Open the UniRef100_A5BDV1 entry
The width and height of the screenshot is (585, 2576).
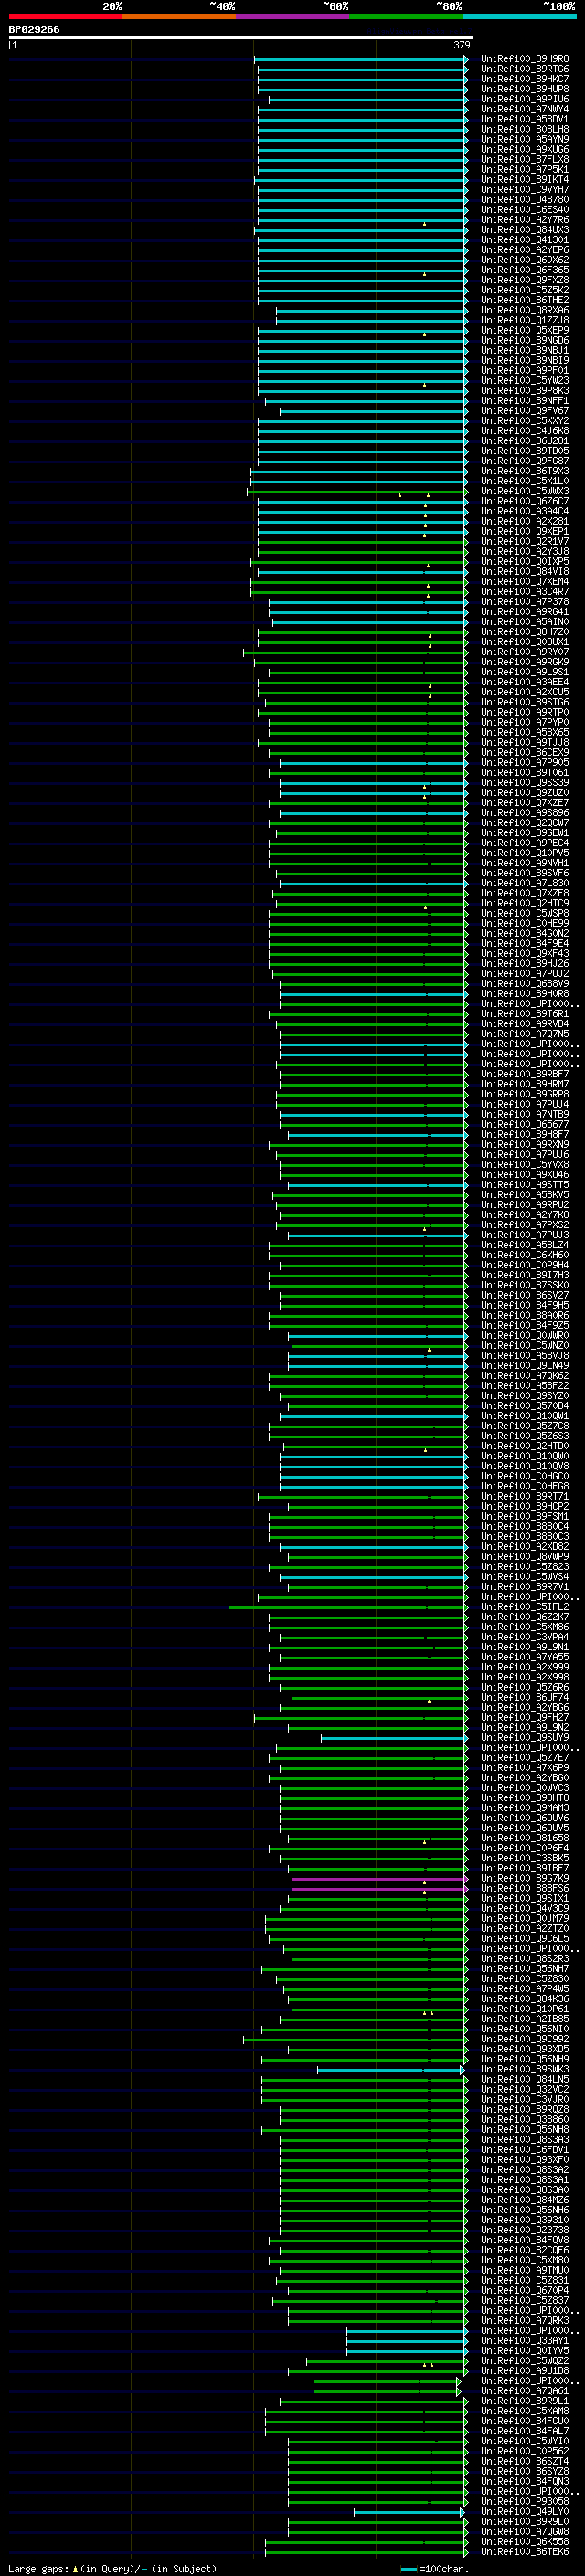tap(525, 119)
